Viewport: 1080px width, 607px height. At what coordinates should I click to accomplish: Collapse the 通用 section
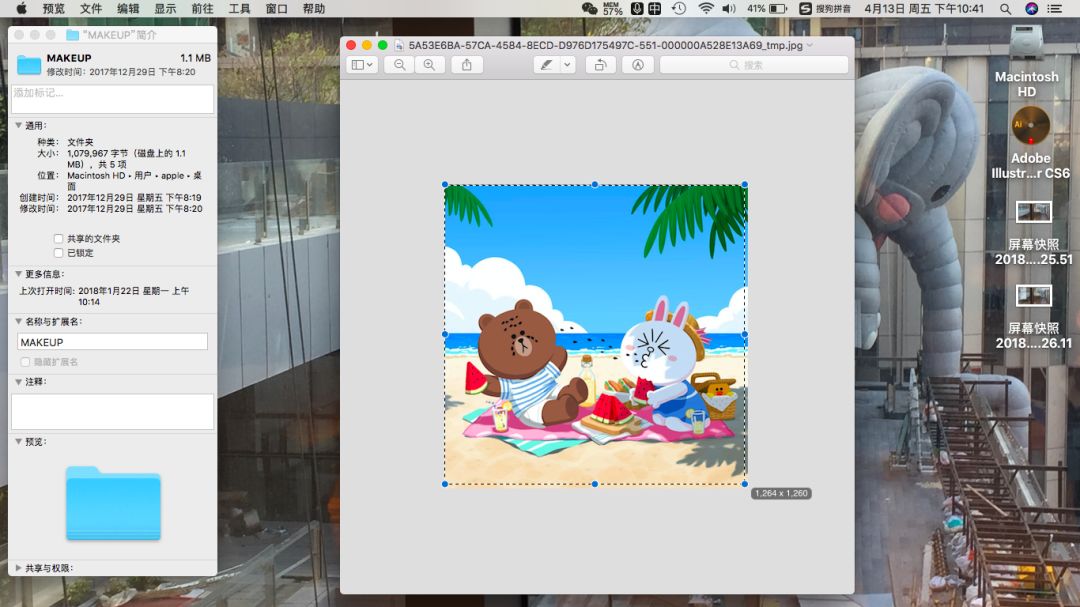tap(18, 125)
